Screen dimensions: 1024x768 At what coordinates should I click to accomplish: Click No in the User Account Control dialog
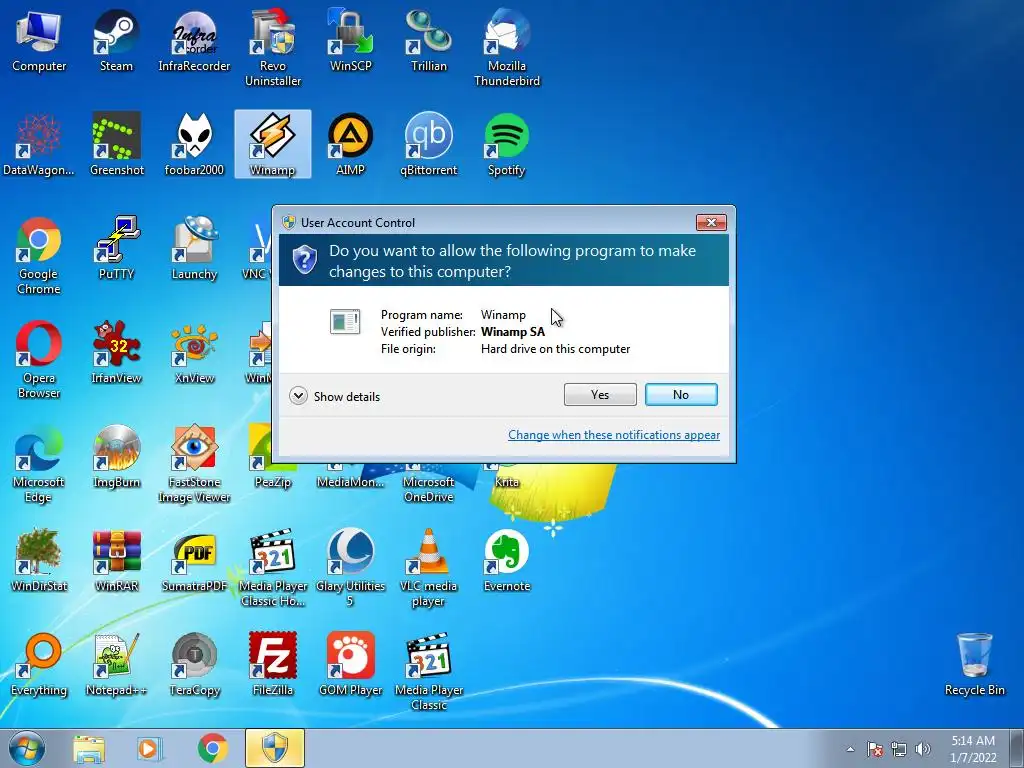point(681,394)
